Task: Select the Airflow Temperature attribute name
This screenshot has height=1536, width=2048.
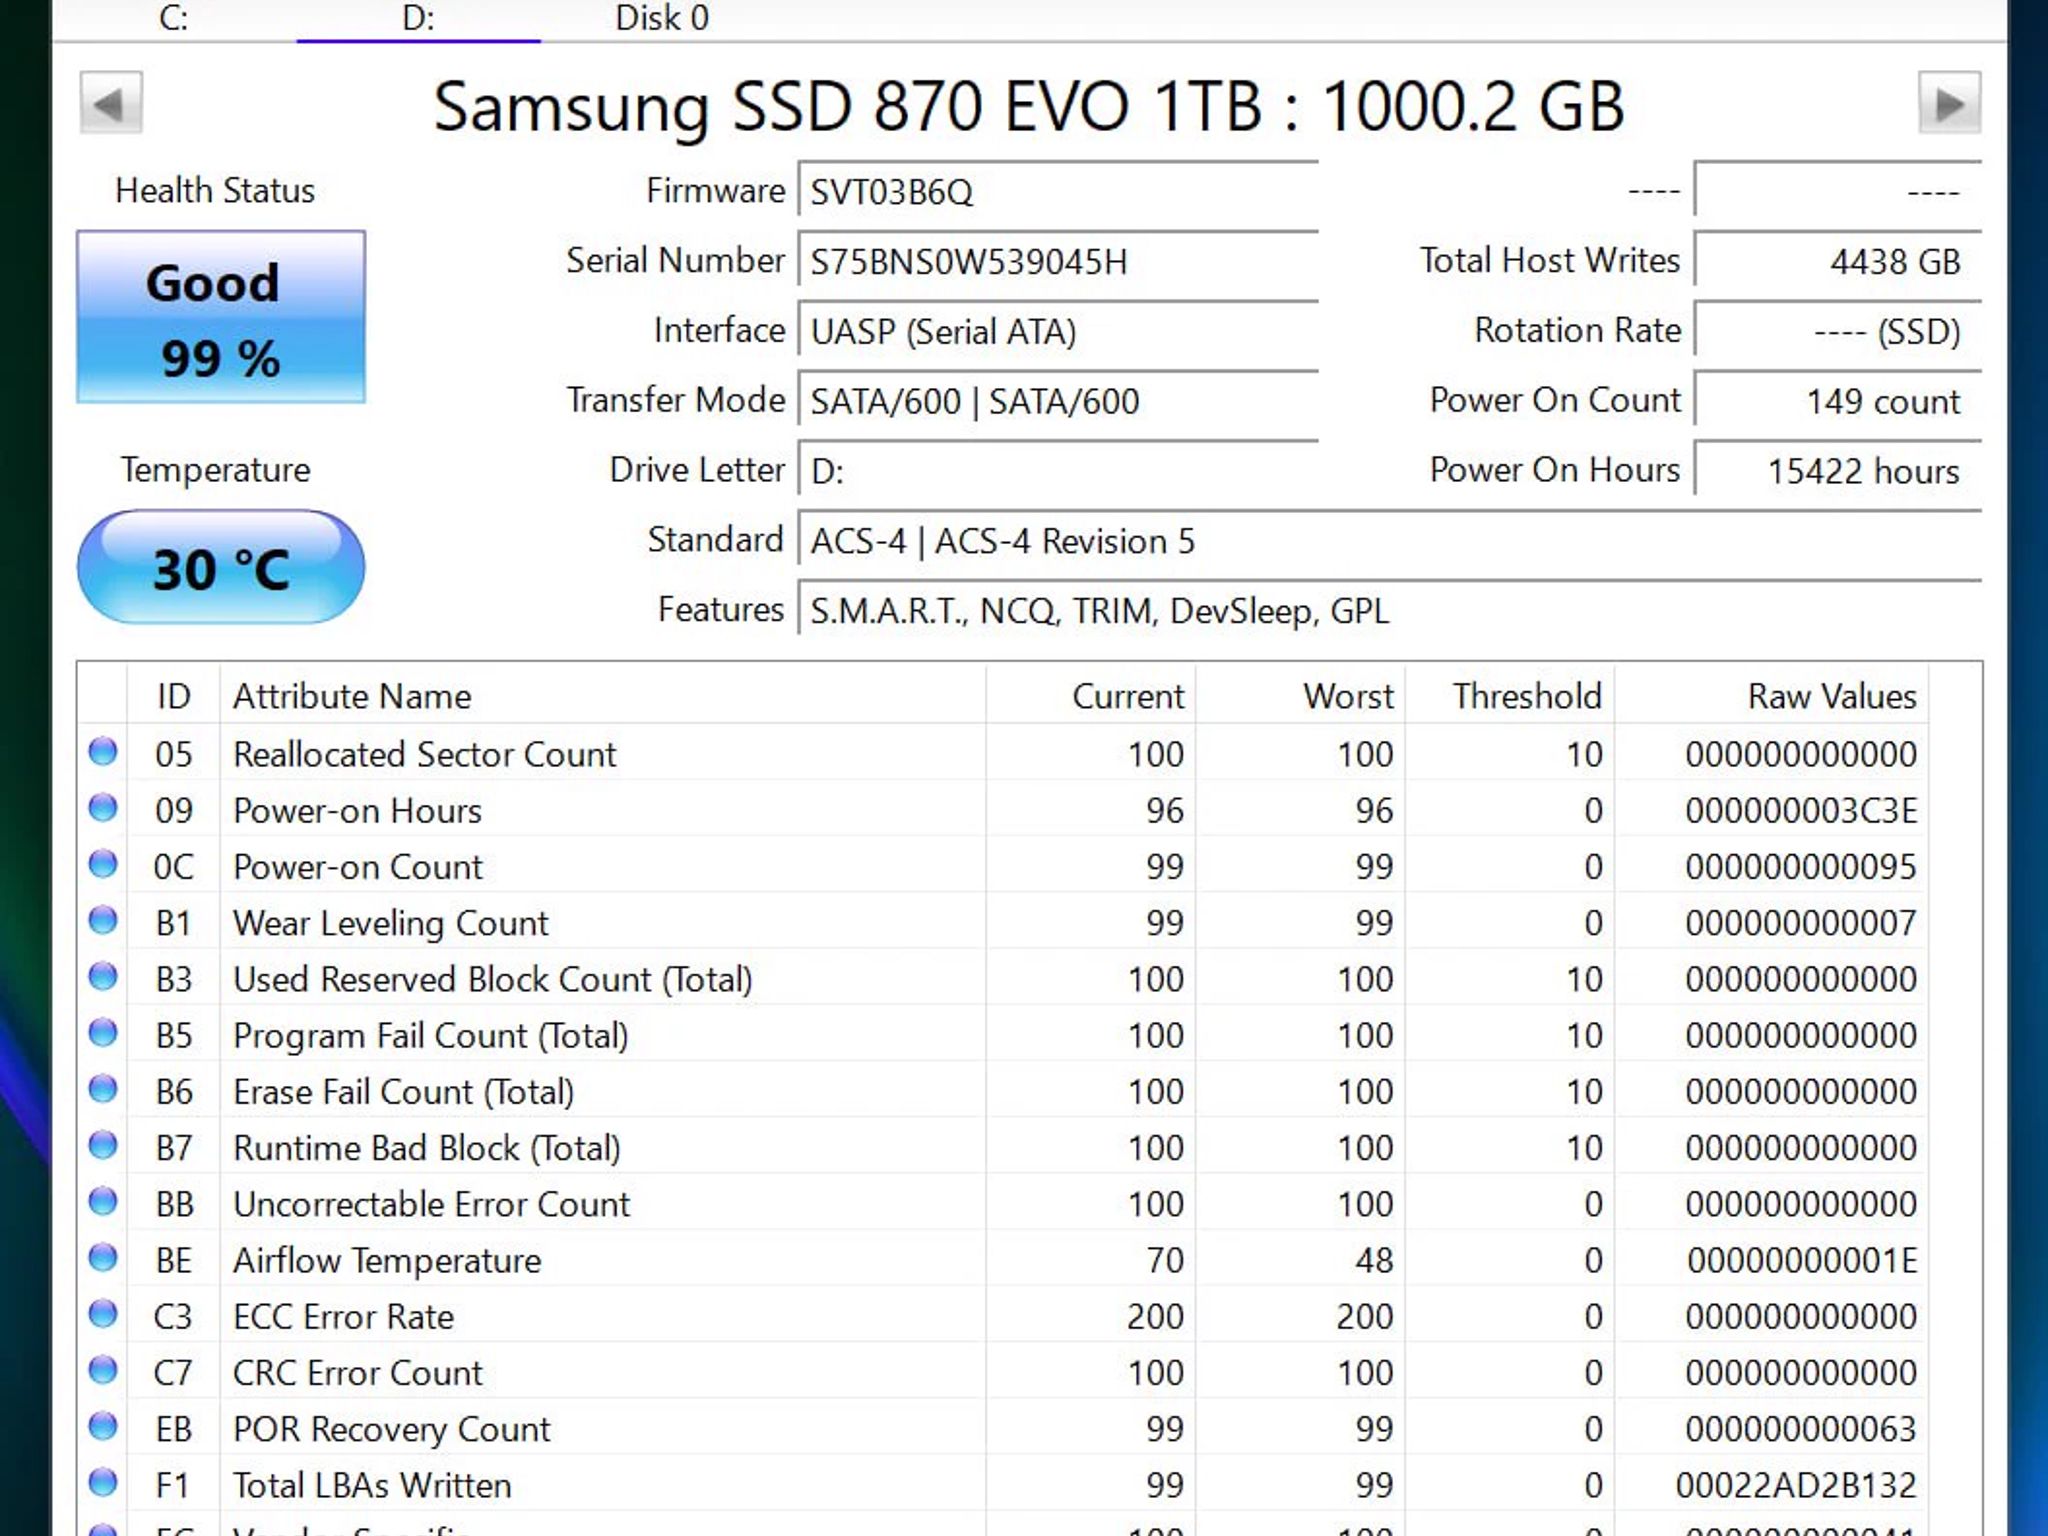Action: click(387, 1261)
